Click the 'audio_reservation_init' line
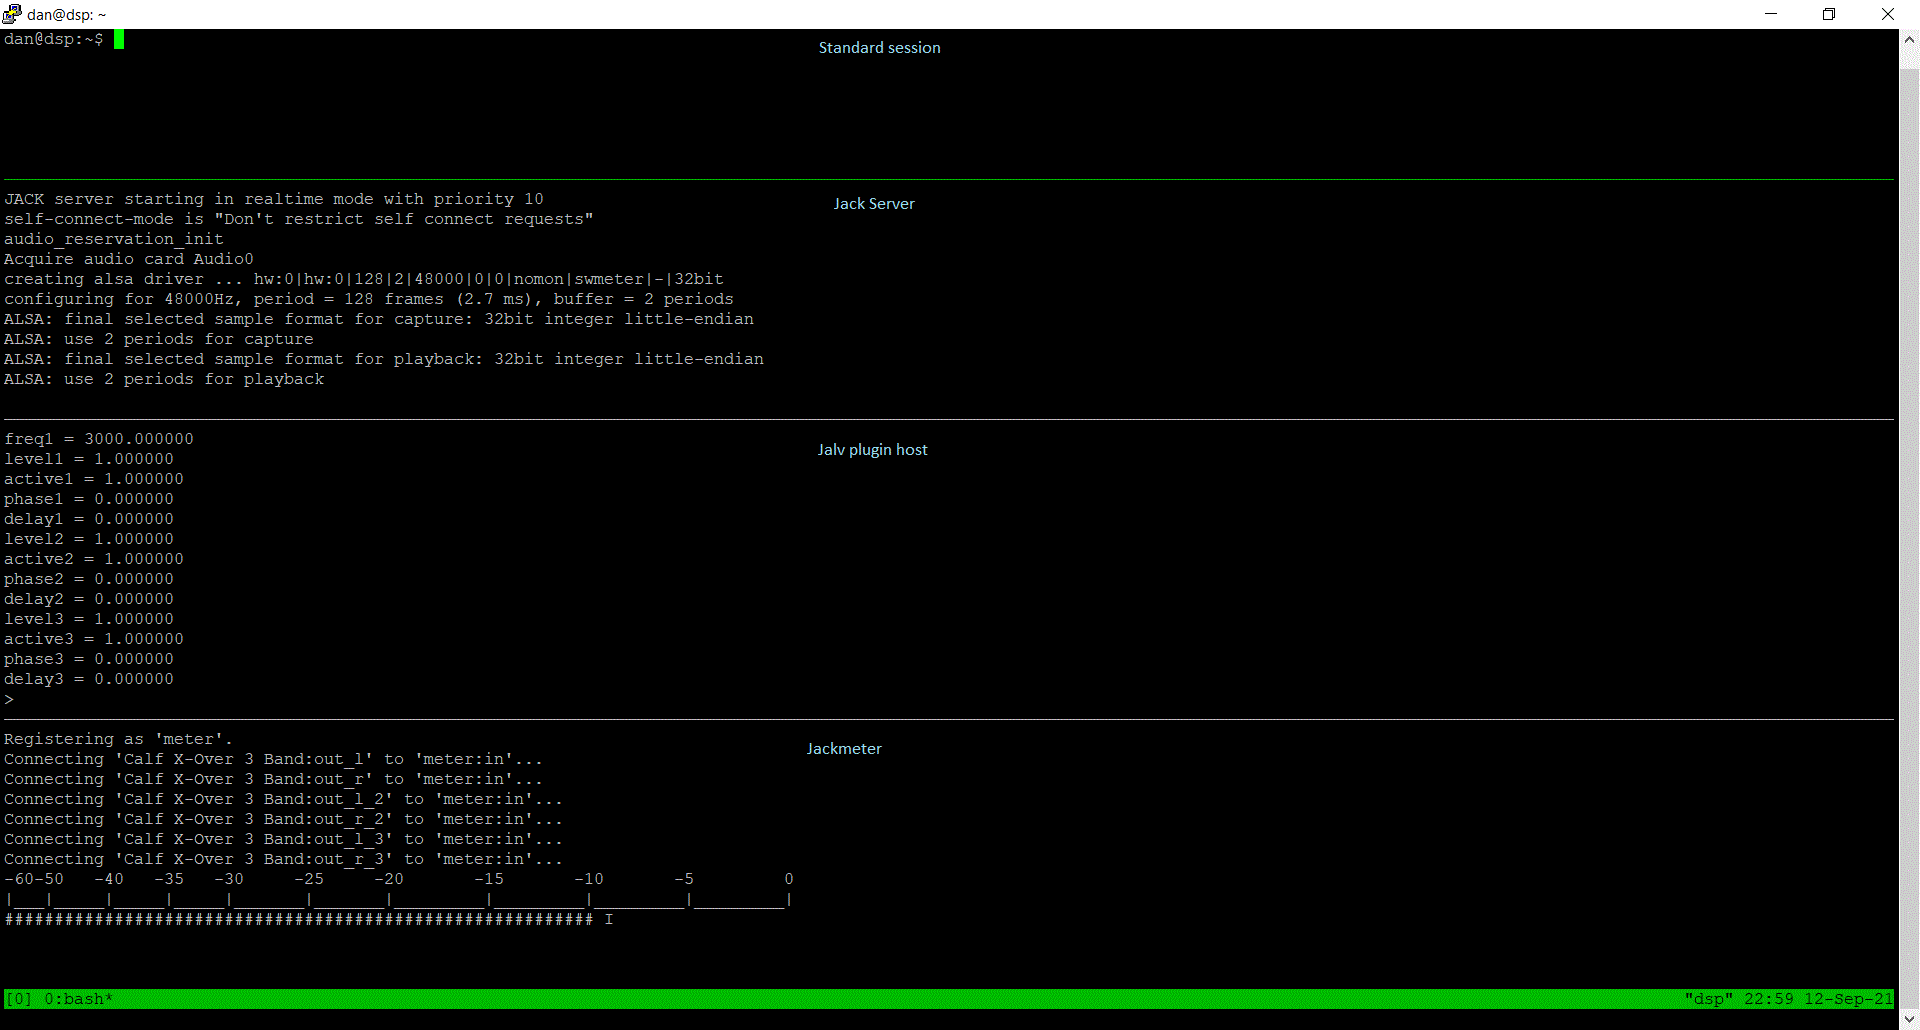This screenshot has width=1920, height=1030. point(114,239)
